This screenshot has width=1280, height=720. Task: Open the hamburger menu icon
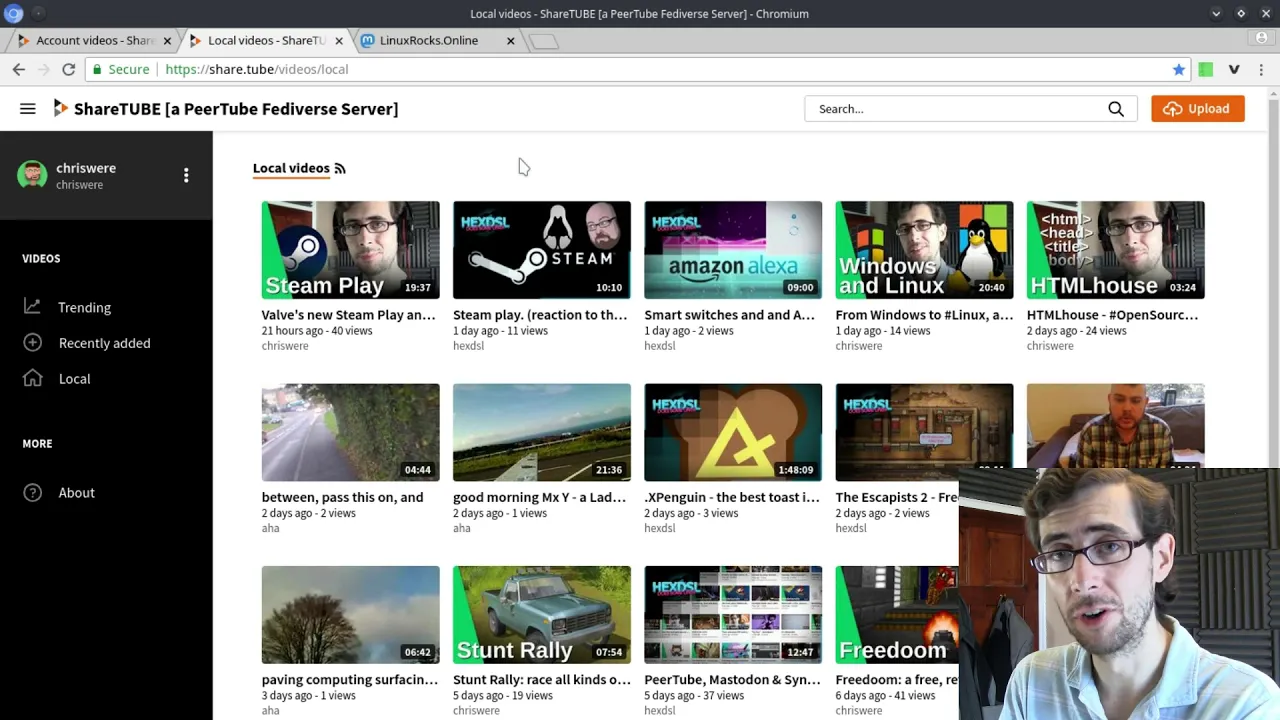pyautogui.click(x=28, y=109)
